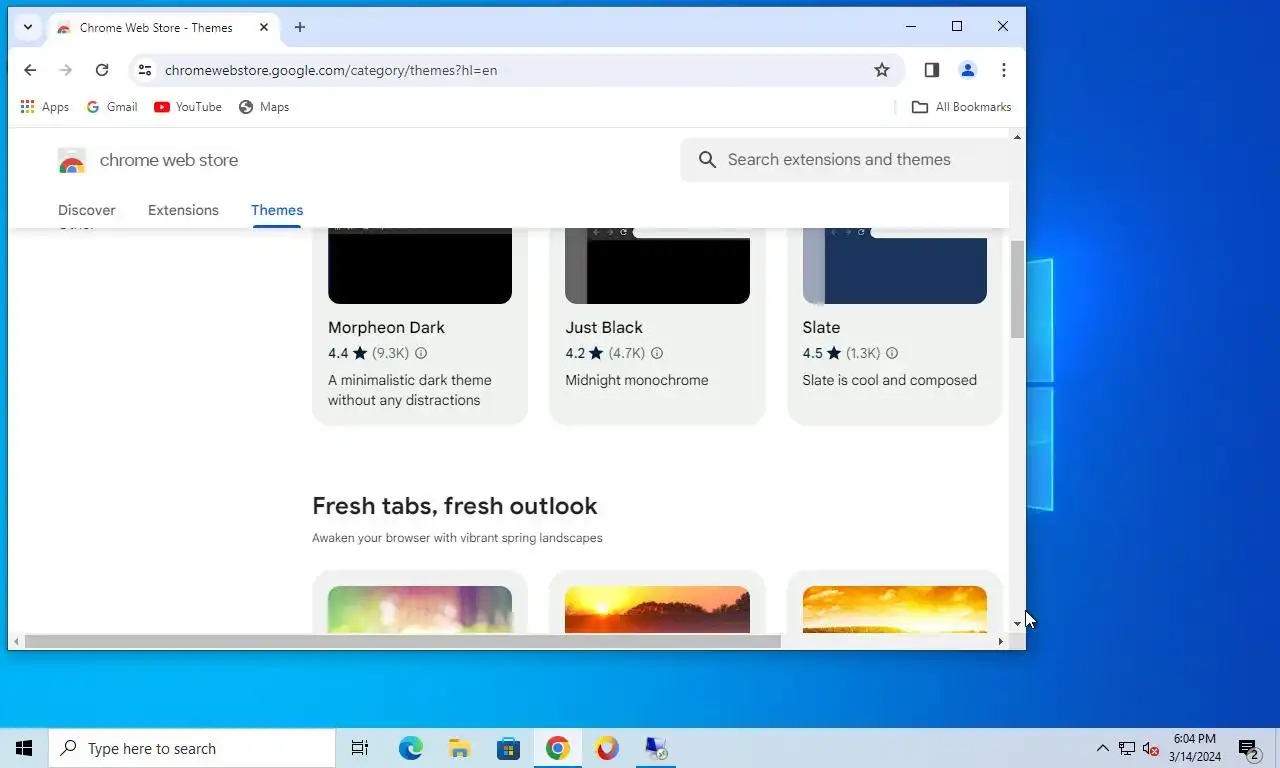Open the YouTube bookmark
Viewport: 1280px width, 768px height.
[x=188, y=107]
